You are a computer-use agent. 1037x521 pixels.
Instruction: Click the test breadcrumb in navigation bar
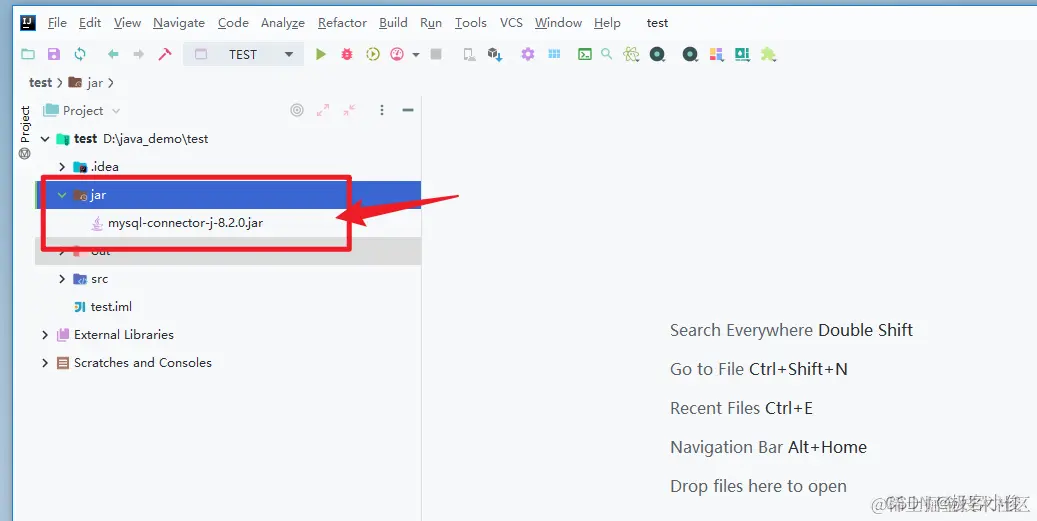coord(40,83)
